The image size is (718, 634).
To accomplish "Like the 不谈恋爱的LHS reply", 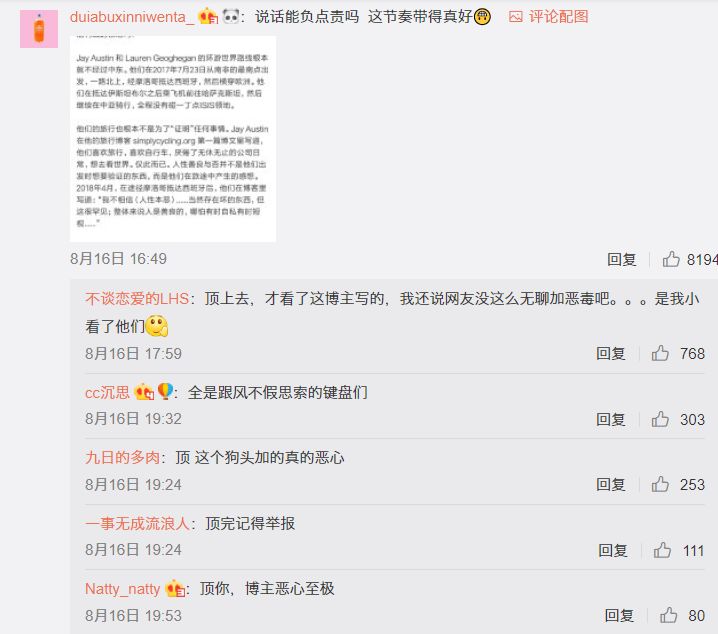I will (660, 353).
